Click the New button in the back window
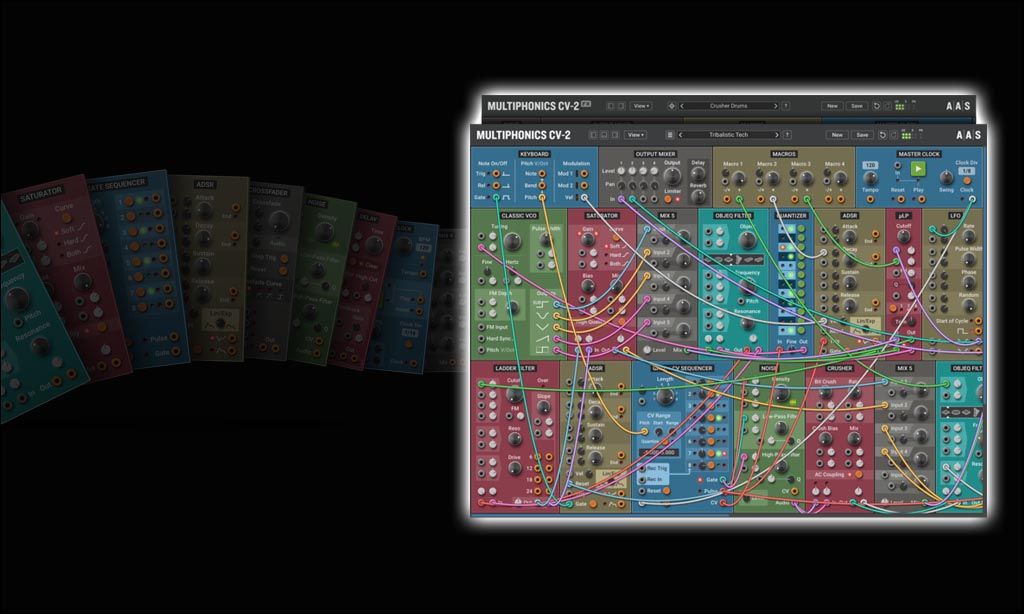 [x=832, y=106]
